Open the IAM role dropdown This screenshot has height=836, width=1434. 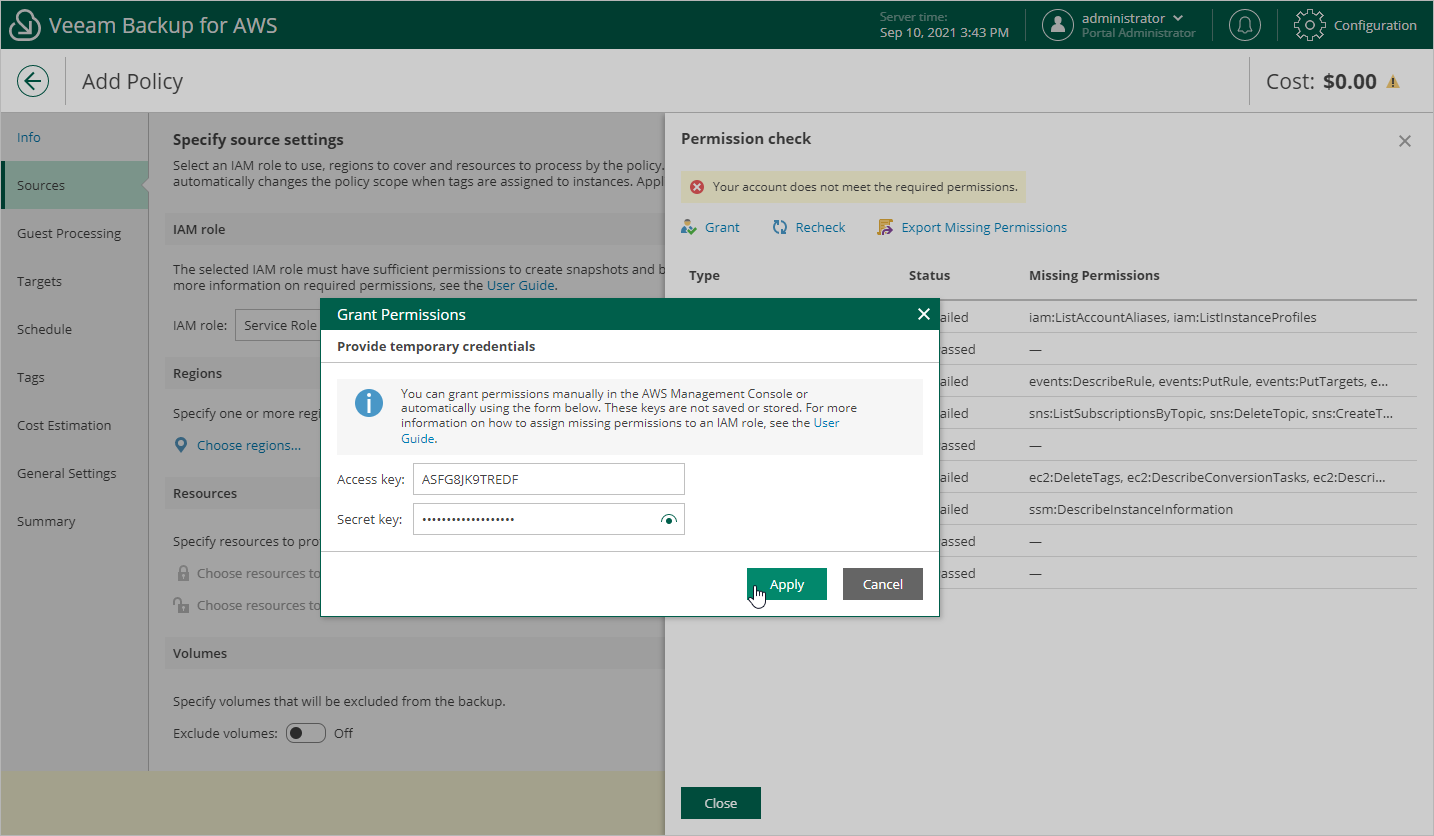[x=277, y=325]
